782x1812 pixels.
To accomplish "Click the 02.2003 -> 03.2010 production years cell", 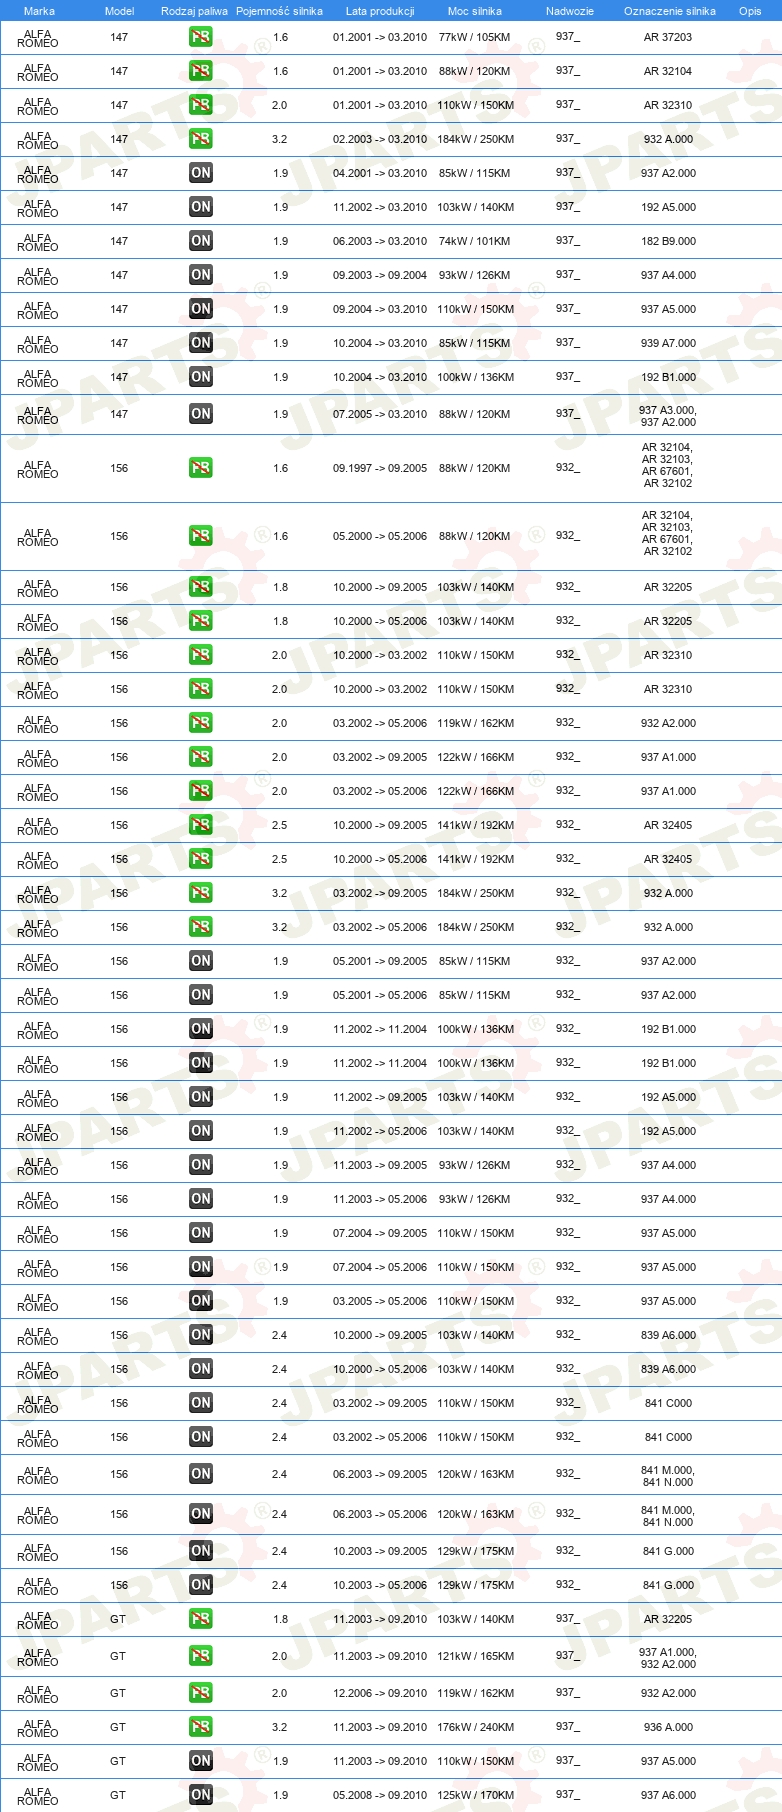I will pos(380,139).
